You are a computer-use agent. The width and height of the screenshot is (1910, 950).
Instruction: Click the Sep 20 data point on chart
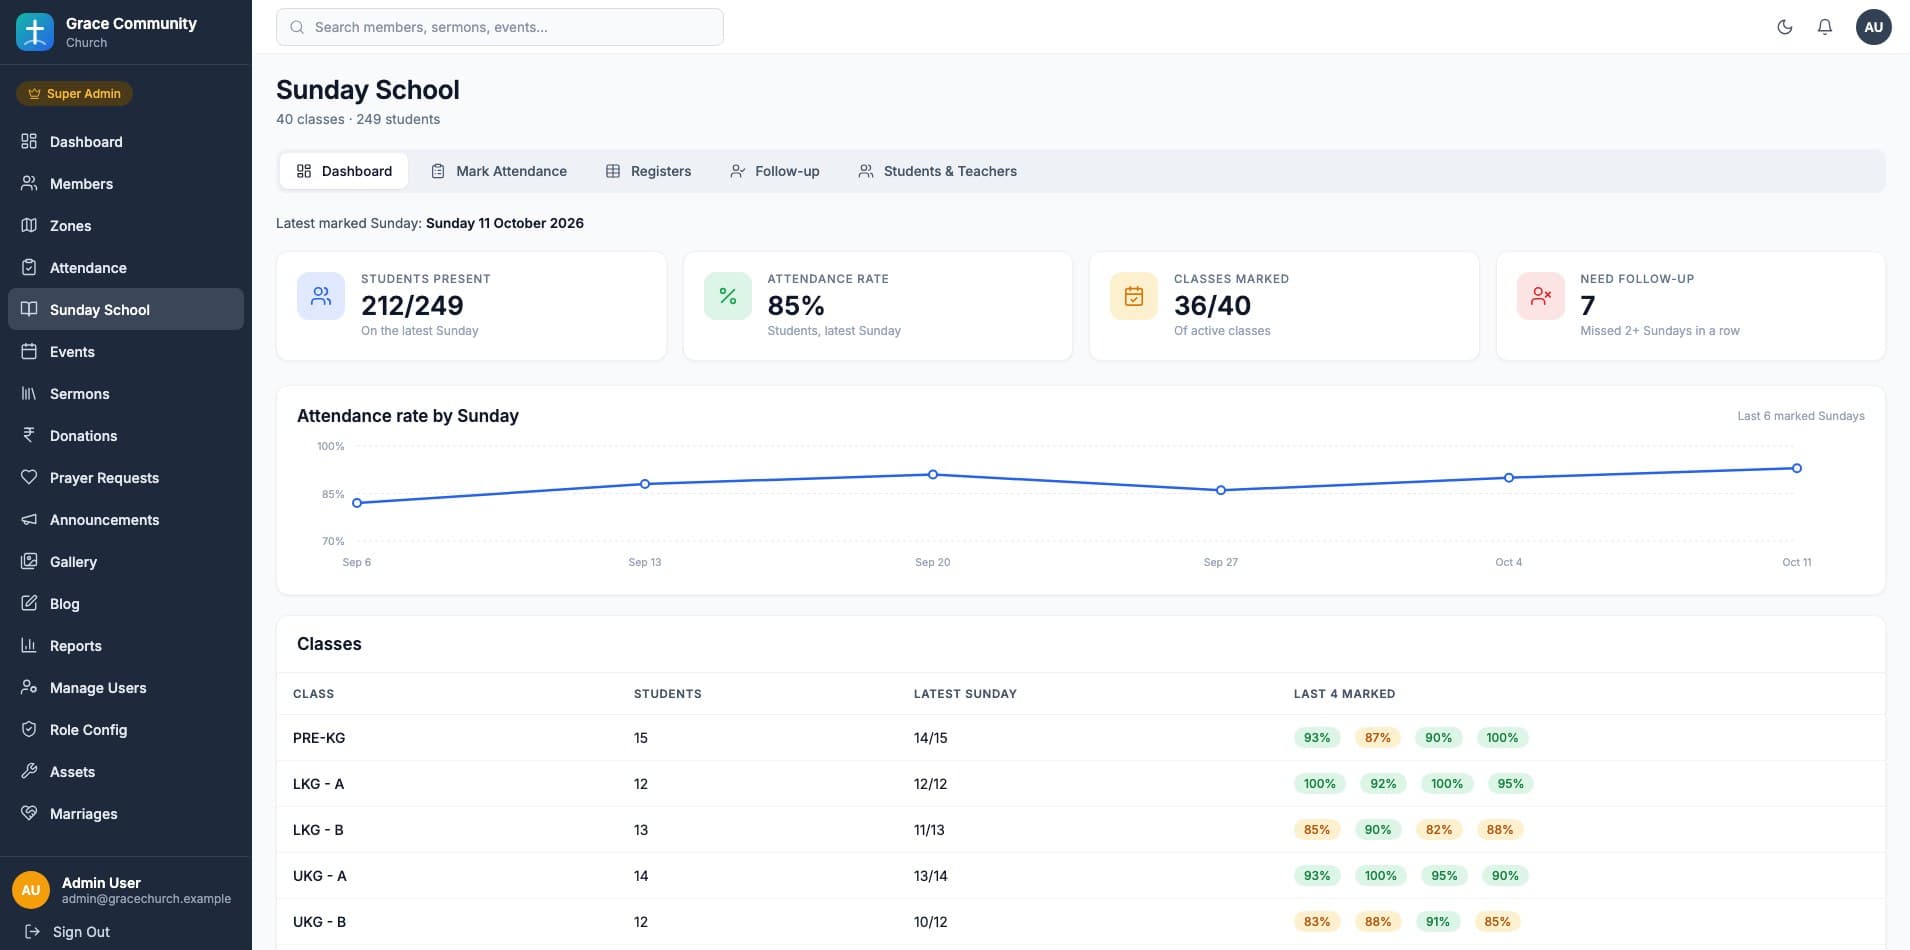click(933, 474)
